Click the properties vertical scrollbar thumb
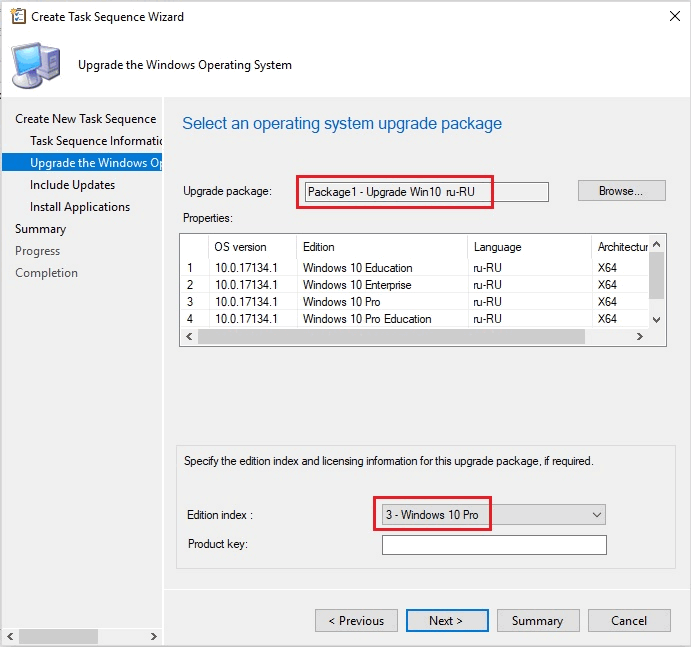The width and height of the screenshot is (691, 647). tap(656, 276)
